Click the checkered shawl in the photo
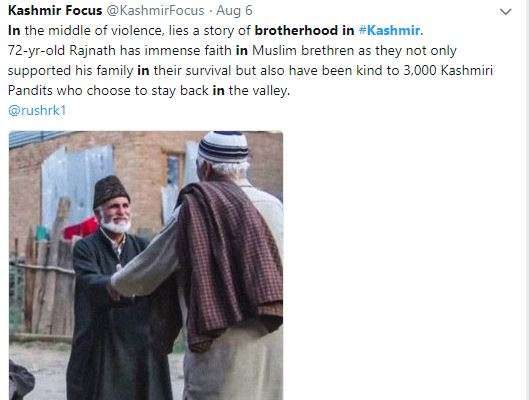The height and width of the screenshot is (400, 529). click(x=229, y=263)
